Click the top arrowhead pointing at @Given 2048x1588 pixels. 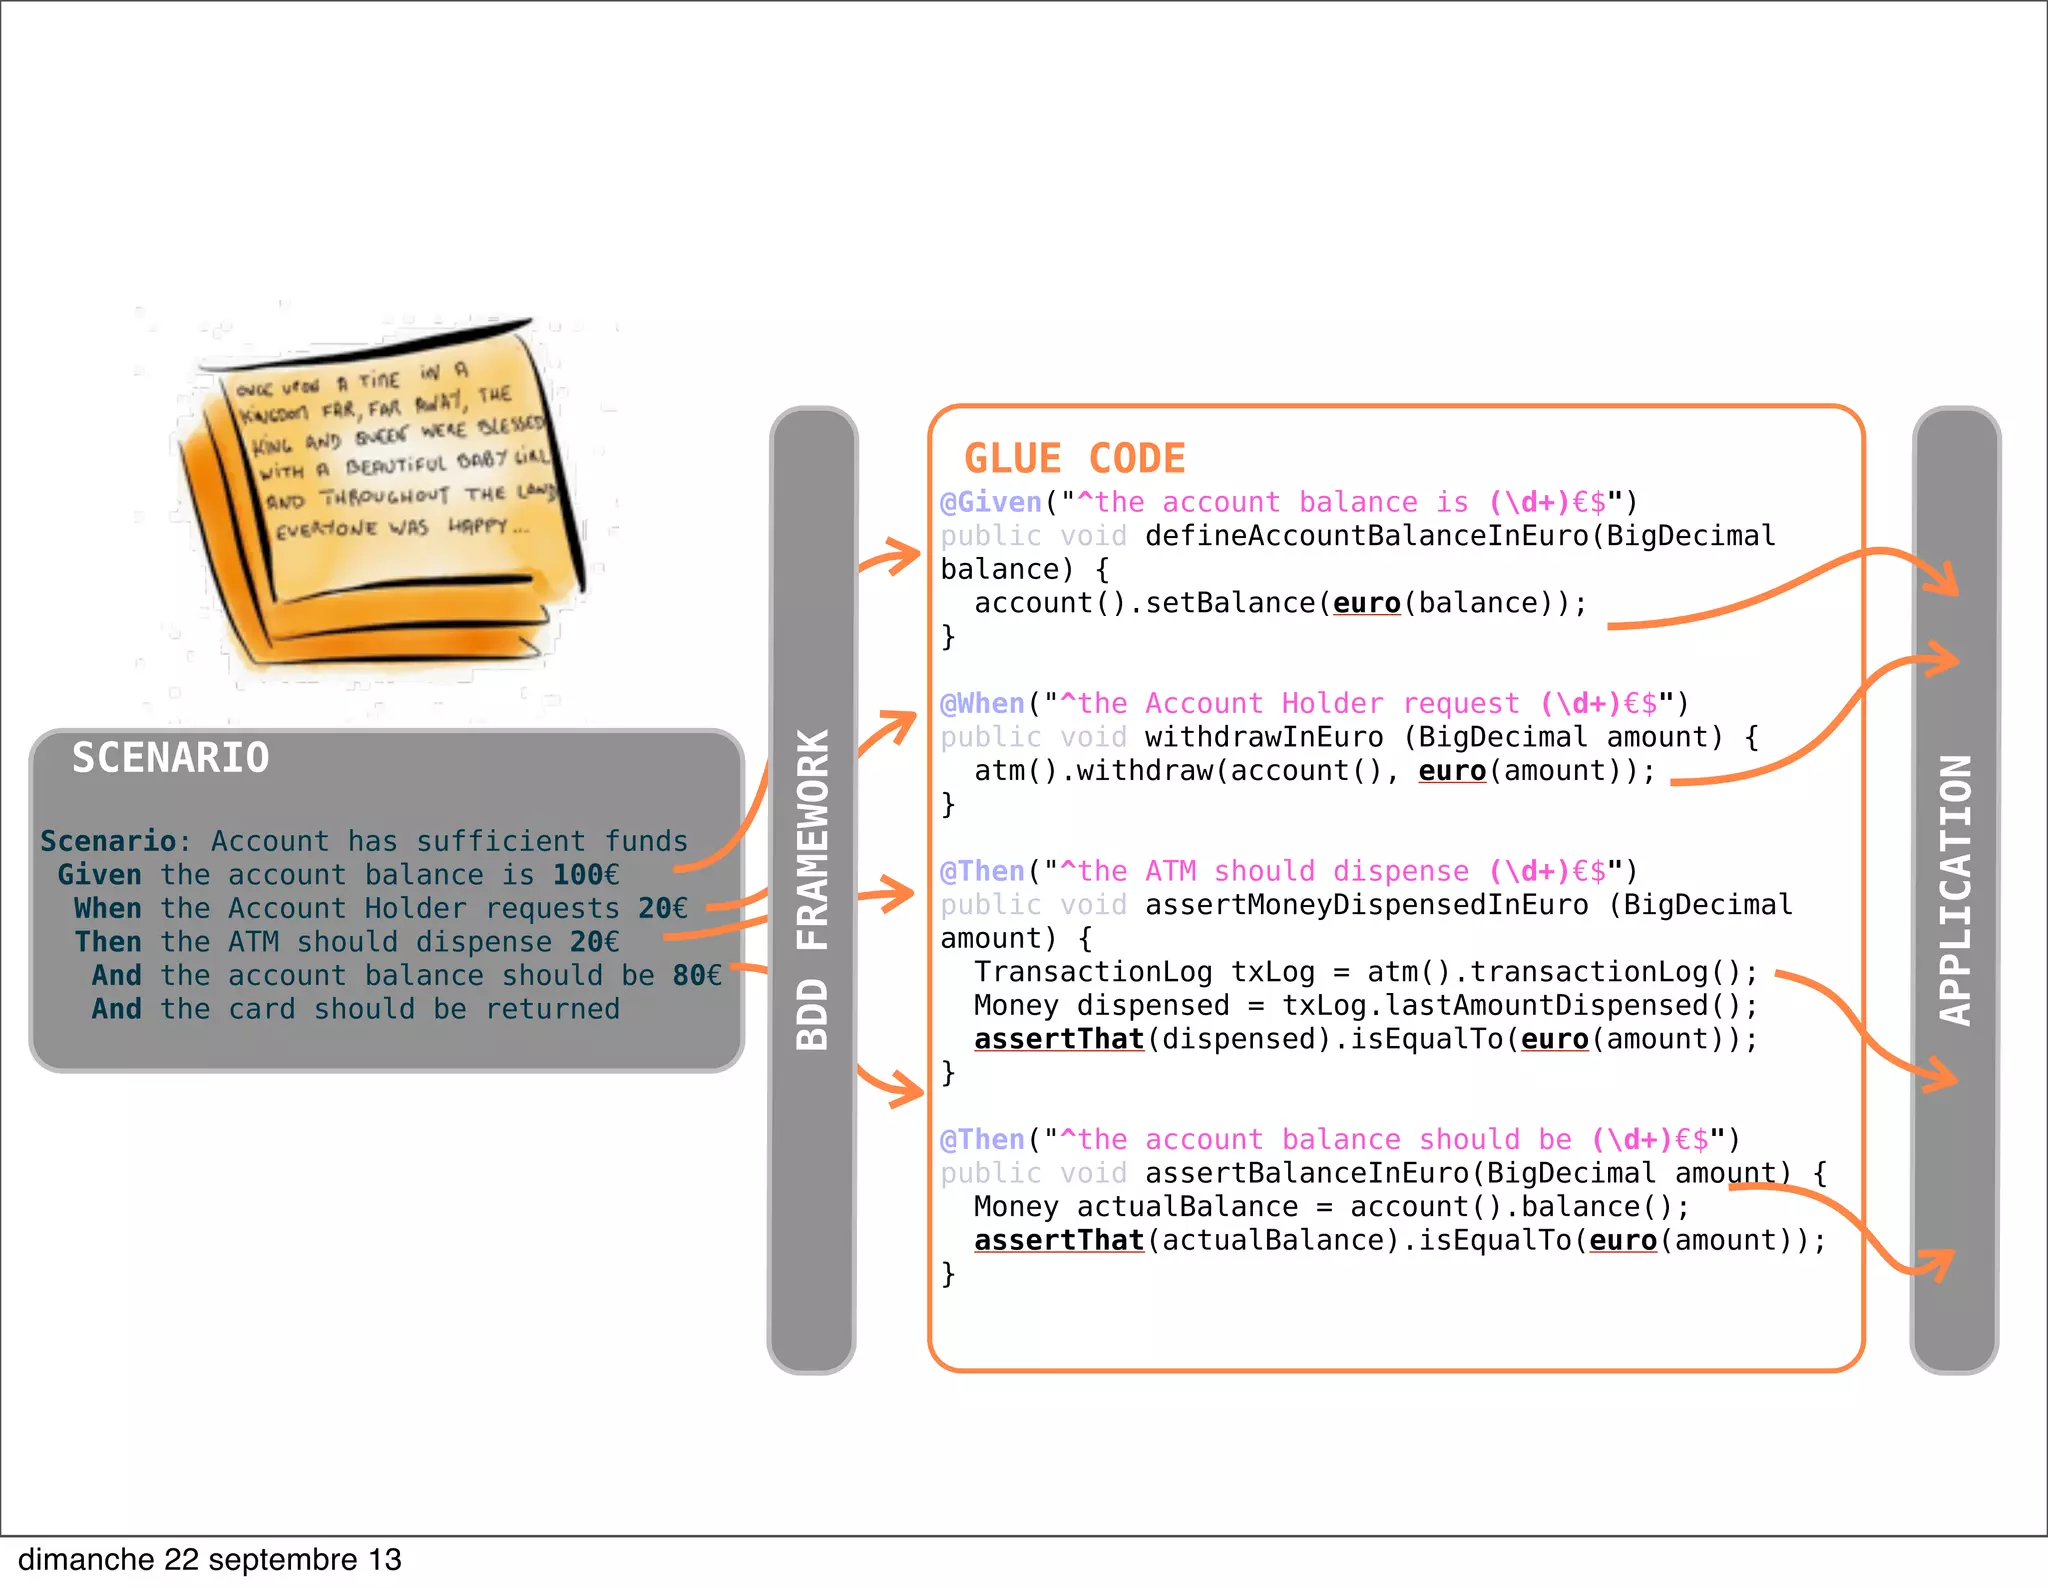click(x=908, y=555)
